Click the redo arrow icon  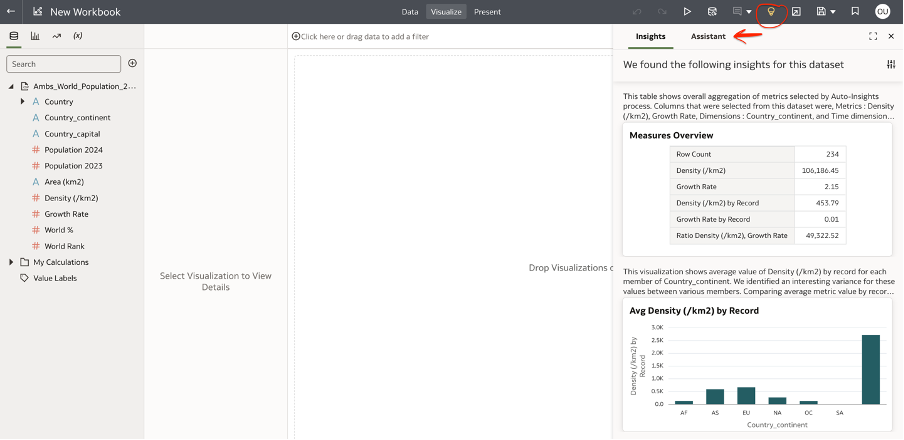pyautogui.click(x=662, y=12)
